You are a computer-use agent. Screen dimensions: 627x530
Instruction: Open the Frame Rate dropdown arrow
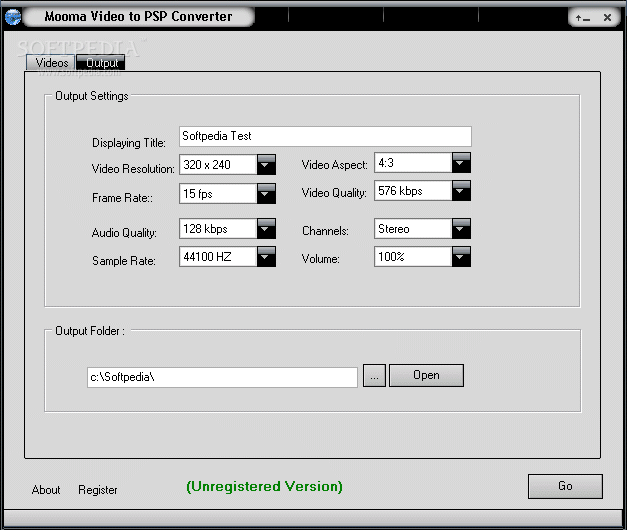tap(266, 194)
